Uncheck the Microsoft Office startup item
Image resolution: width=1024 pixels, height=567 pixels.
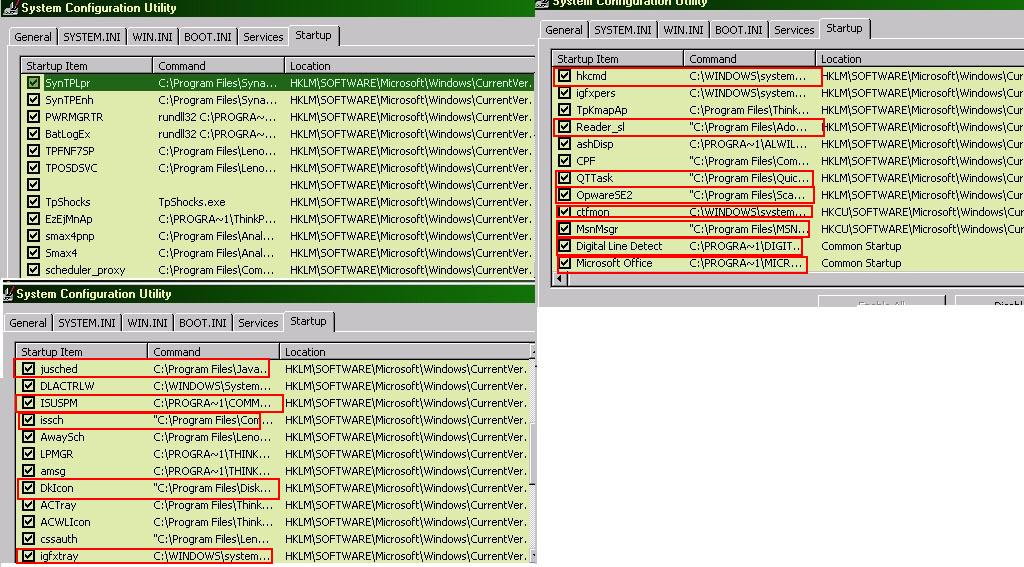point(564,263)
